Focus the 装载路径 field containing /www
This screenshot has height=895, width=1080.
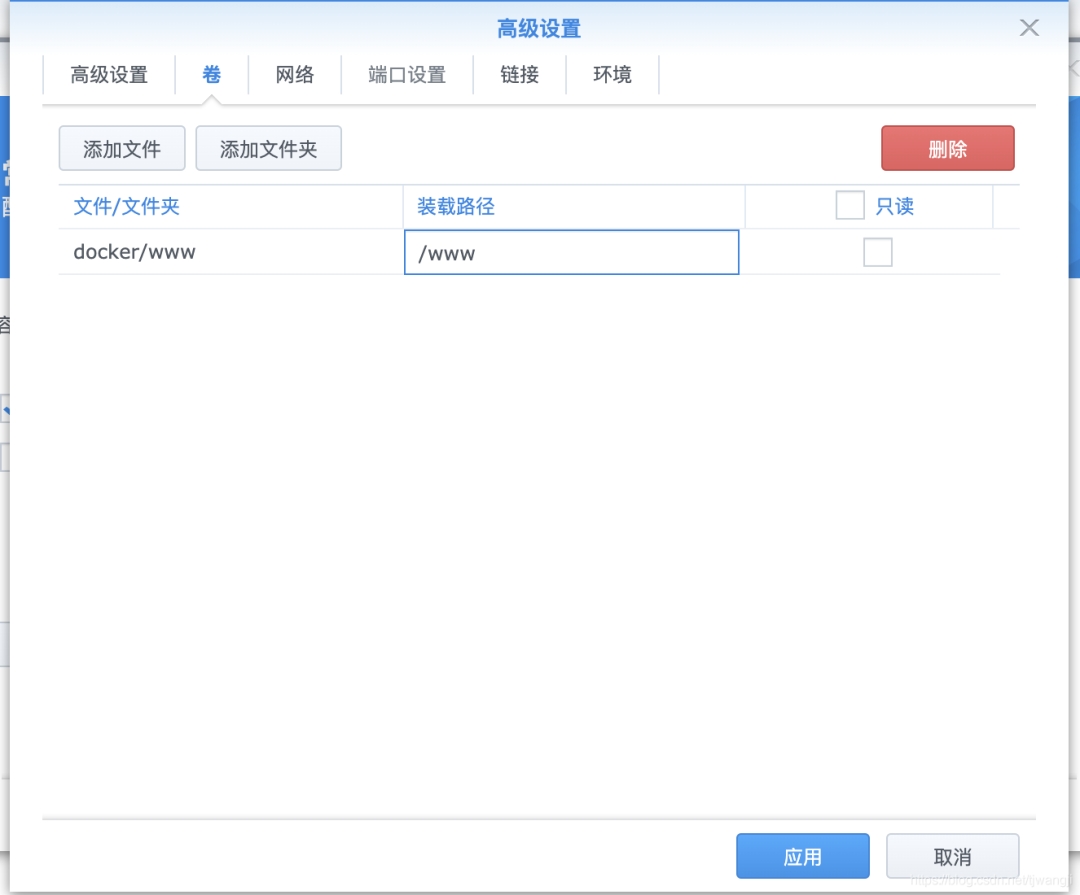coord(572,252)
